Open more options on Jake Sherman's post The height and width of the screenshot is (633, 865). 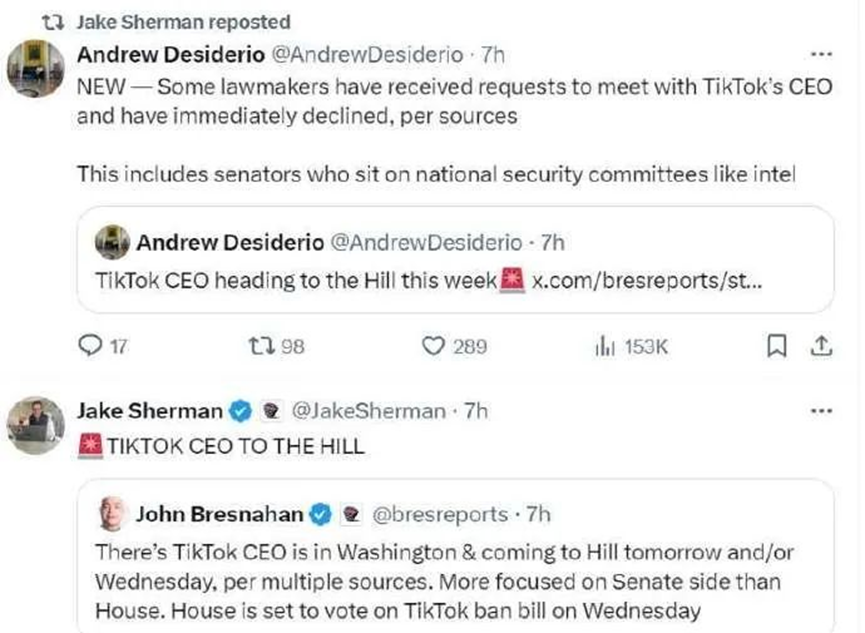coord(820,410)
